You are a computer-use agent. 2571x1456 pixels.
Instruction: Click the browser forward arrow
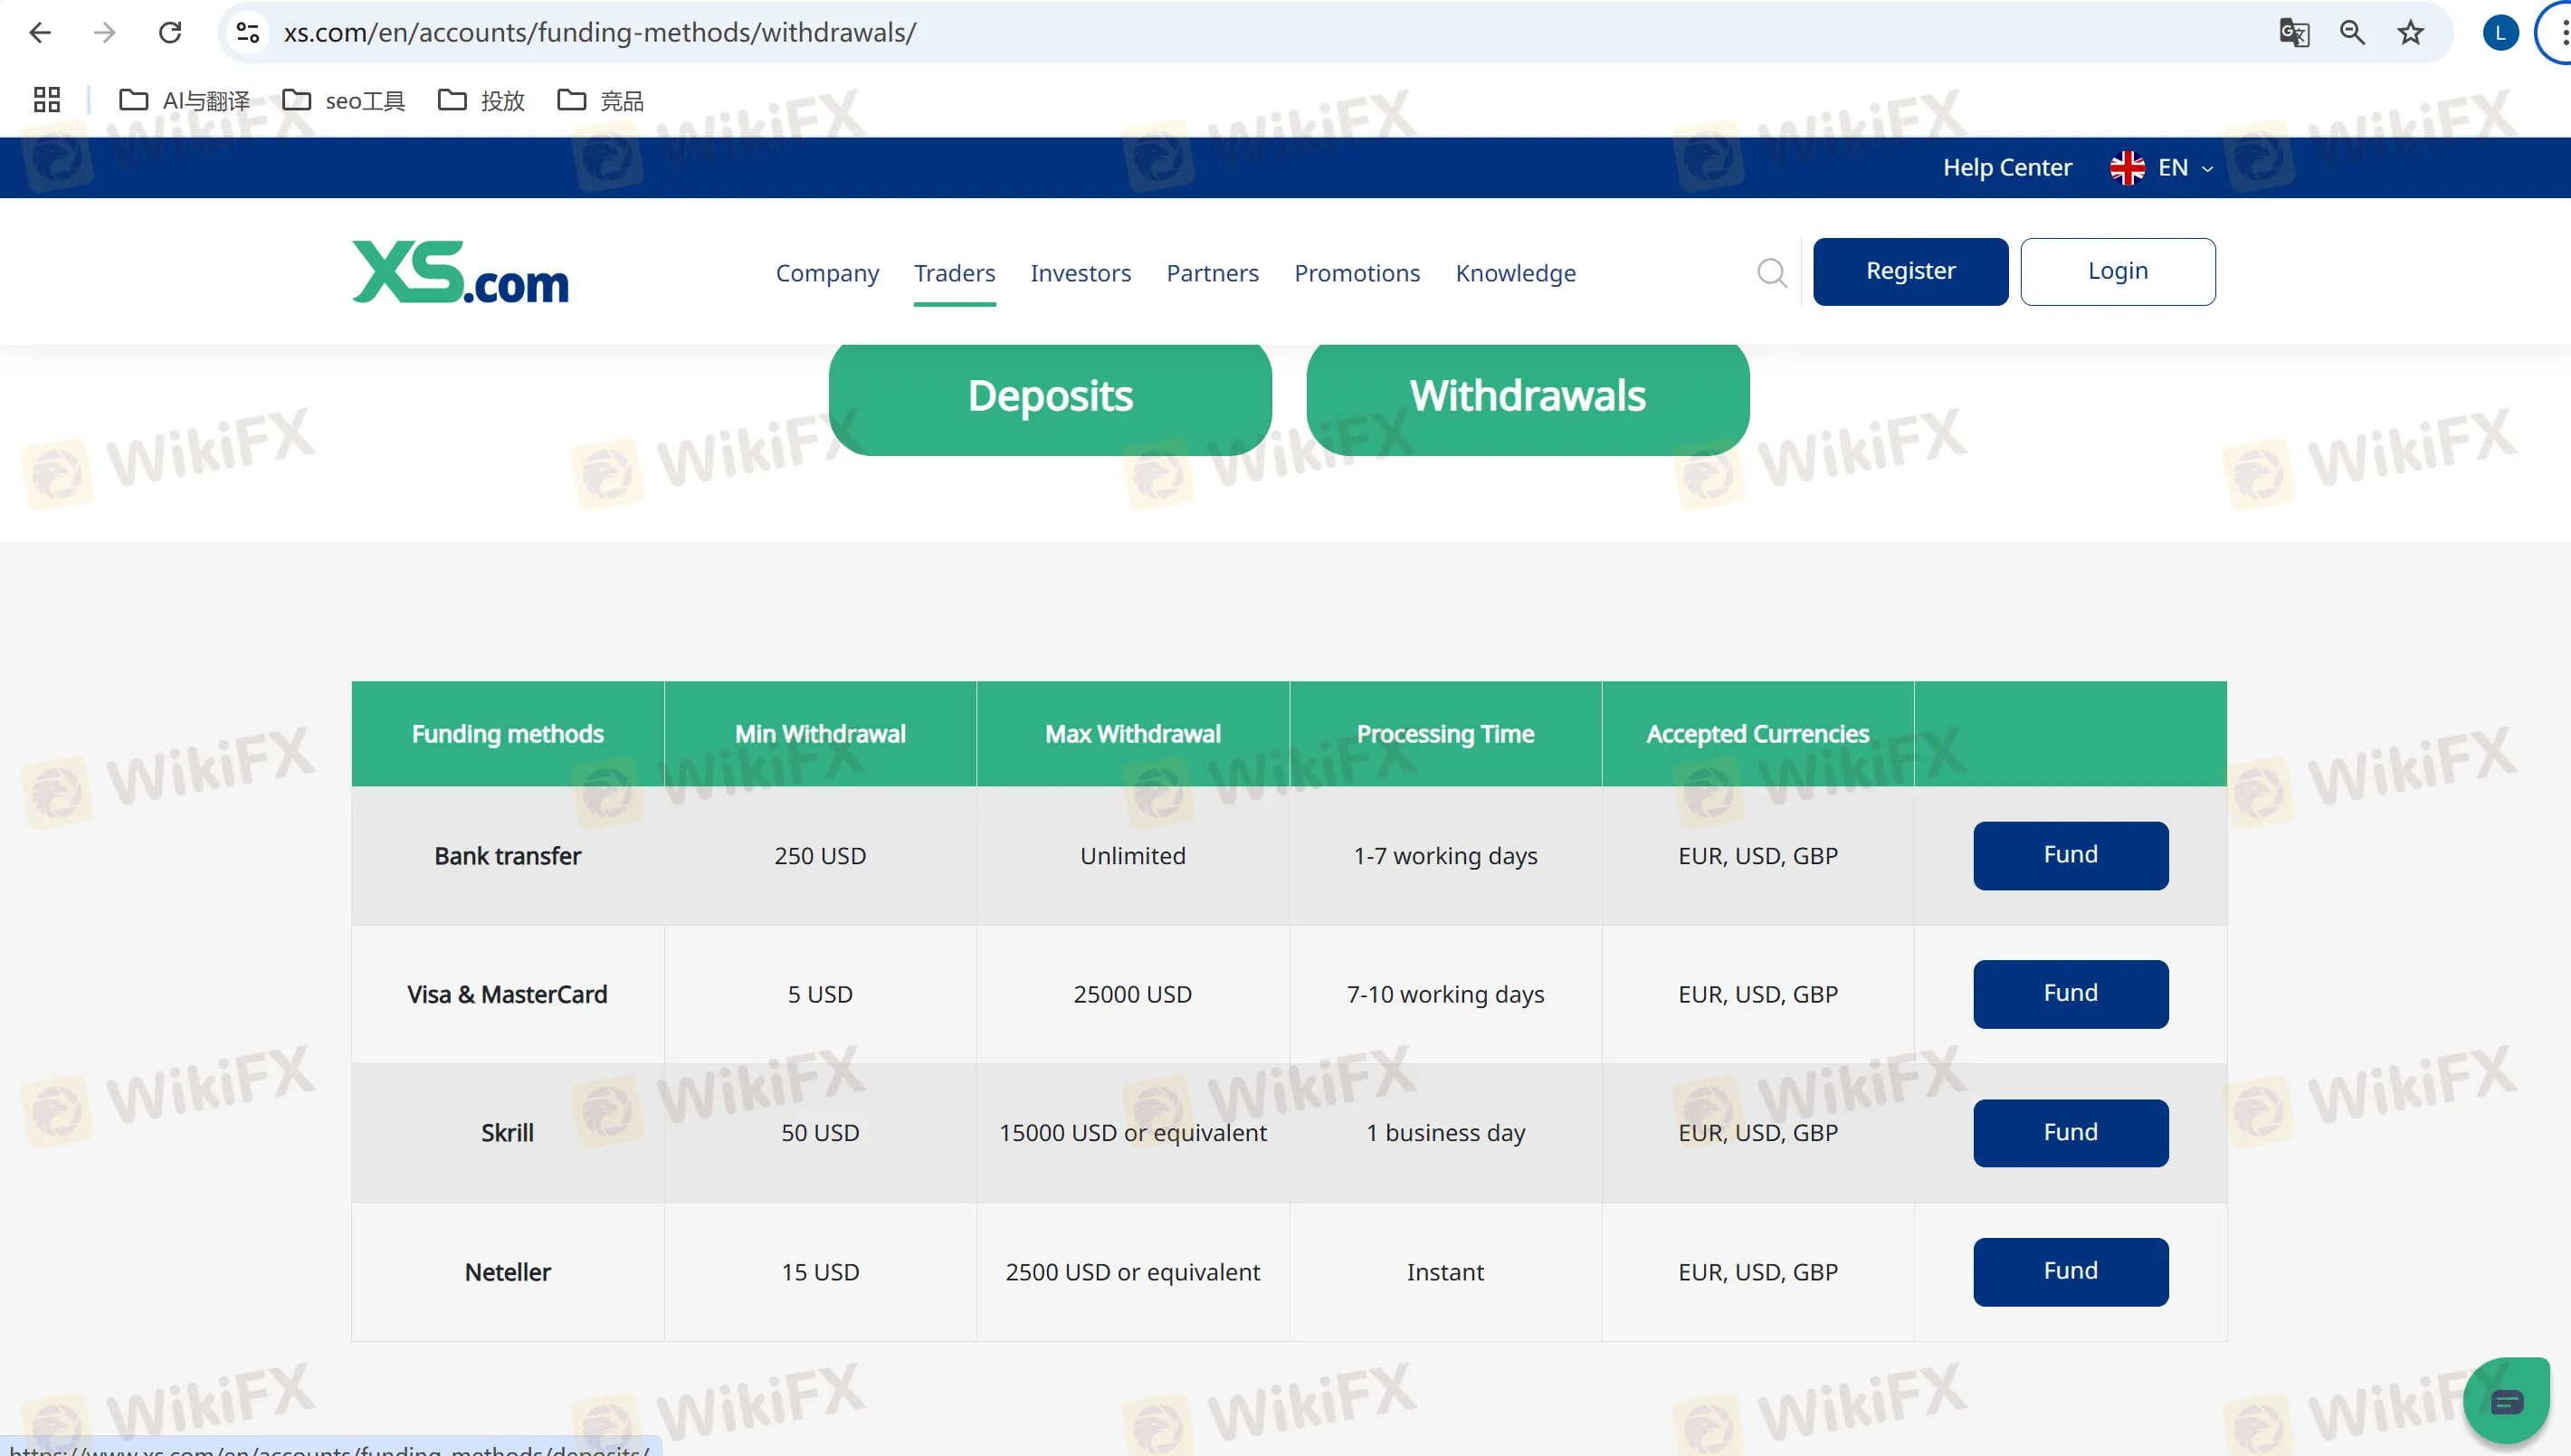pos(104,32)
